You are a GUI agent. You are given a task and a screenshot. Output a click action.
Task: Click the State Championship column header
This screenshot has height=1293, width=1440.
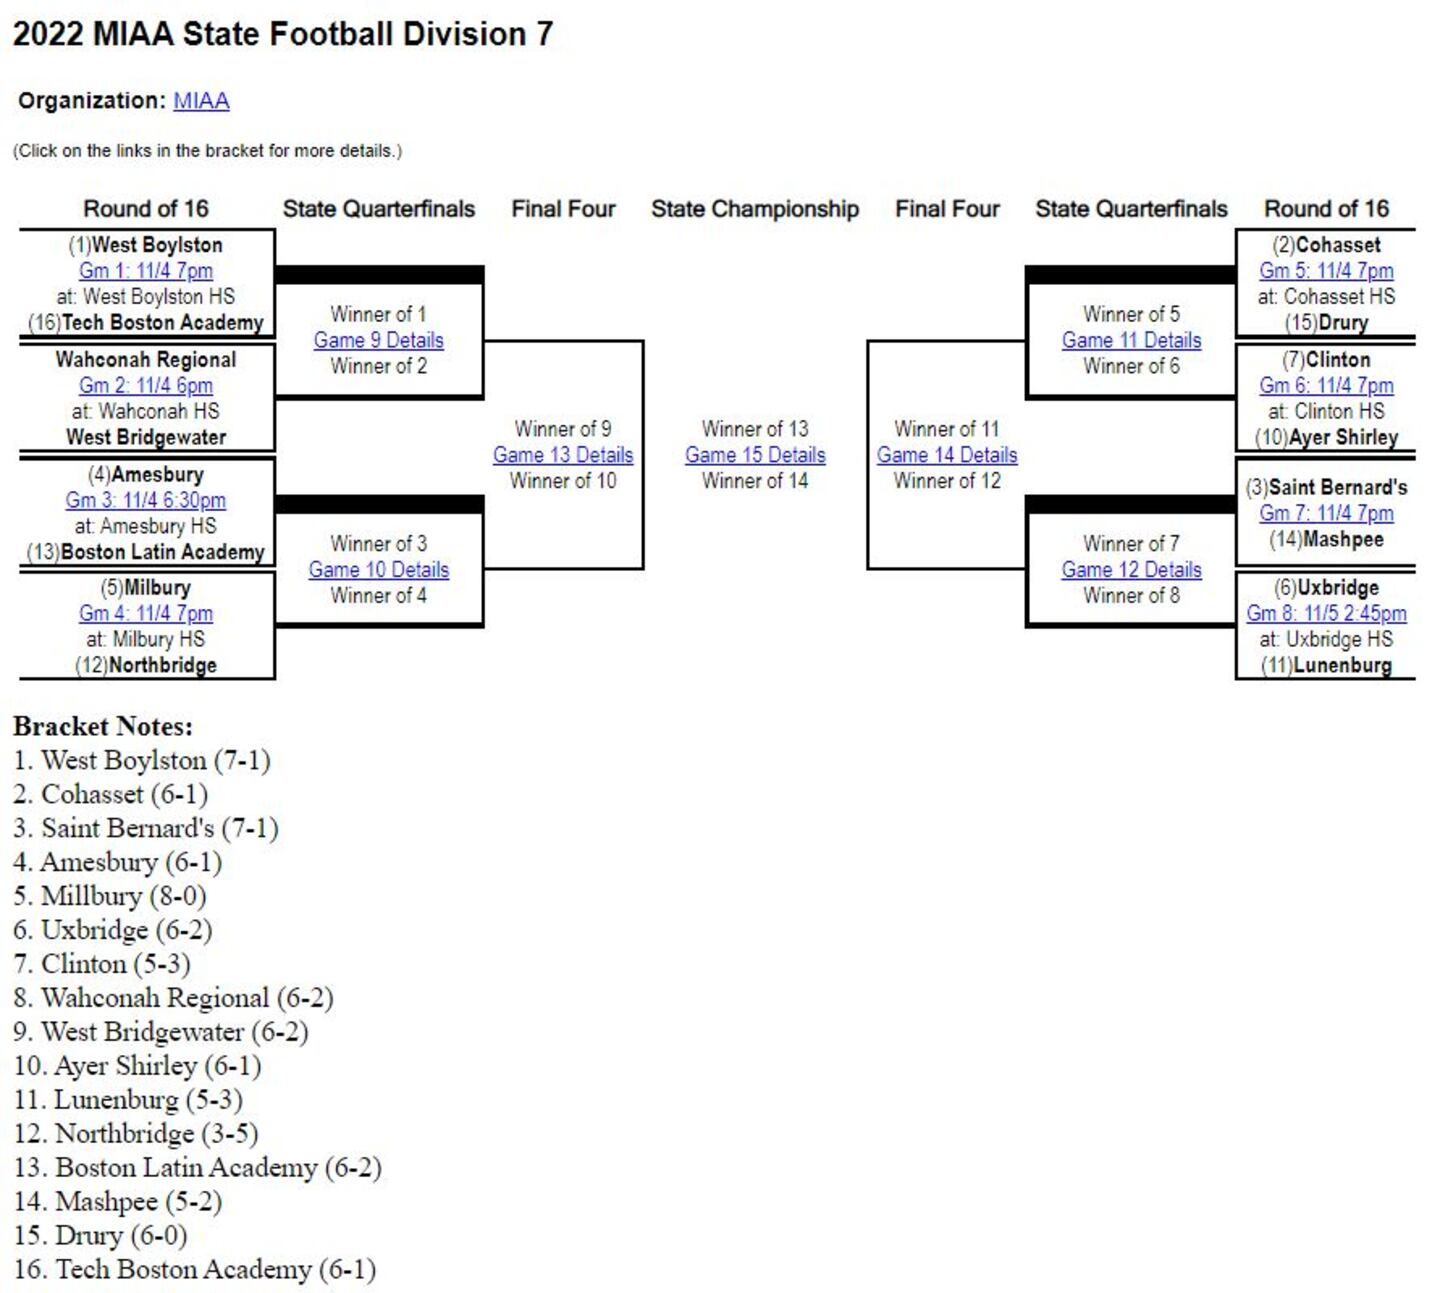pyautogui.click(x=755, y=209)
